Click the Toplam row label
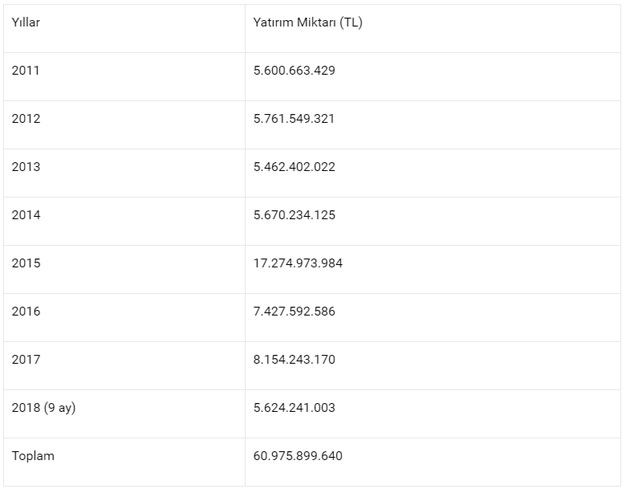This screenshot has width=630, height=493. (x=33, y=456)
